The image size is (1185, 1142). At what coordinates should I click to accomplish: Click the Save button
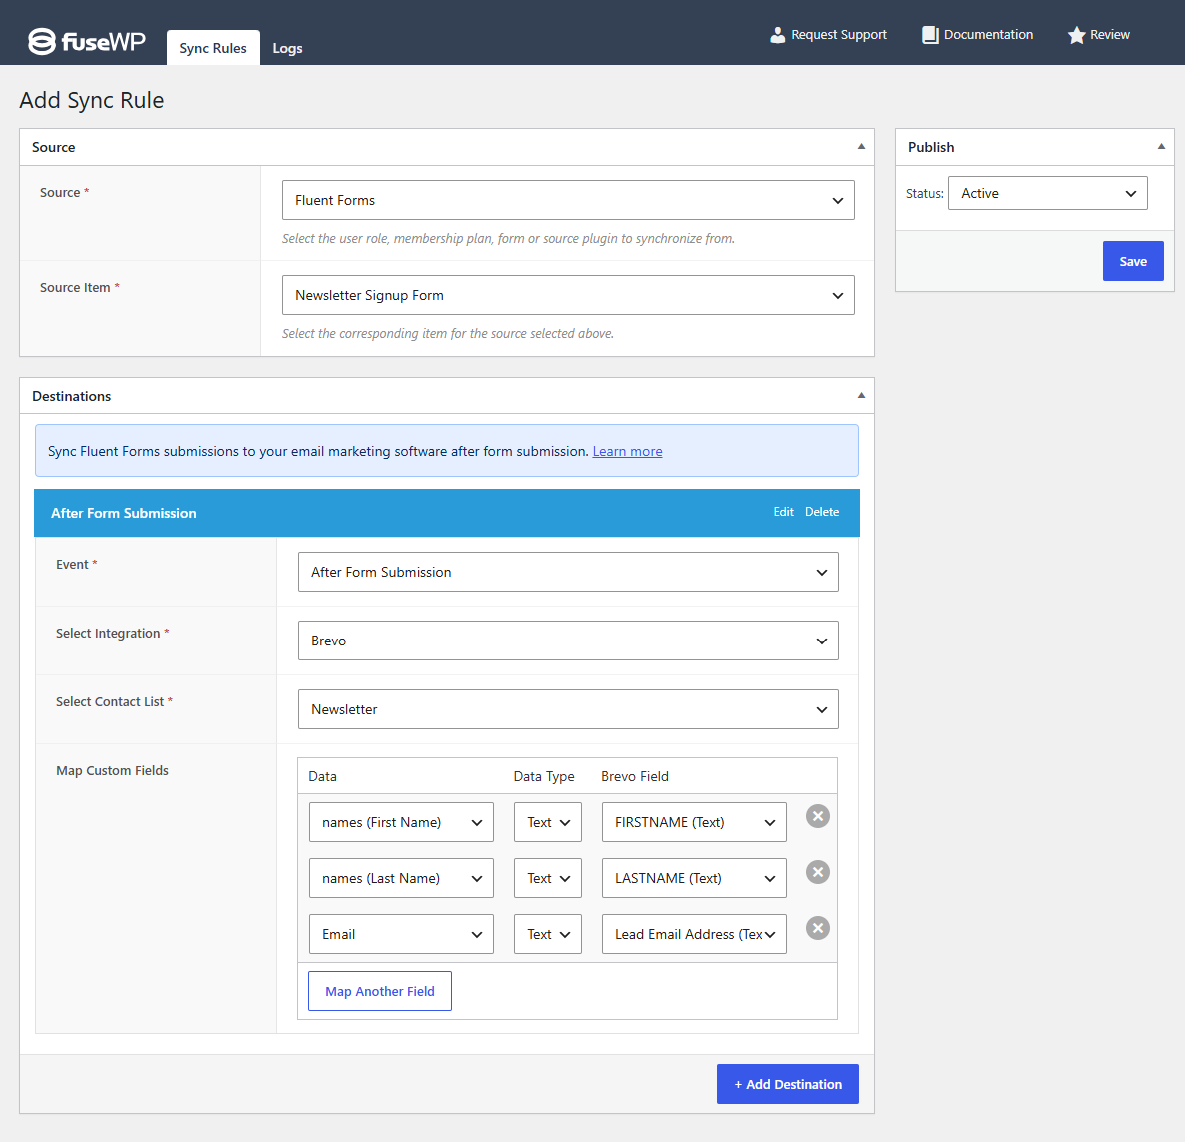(x=1133, y=262)
